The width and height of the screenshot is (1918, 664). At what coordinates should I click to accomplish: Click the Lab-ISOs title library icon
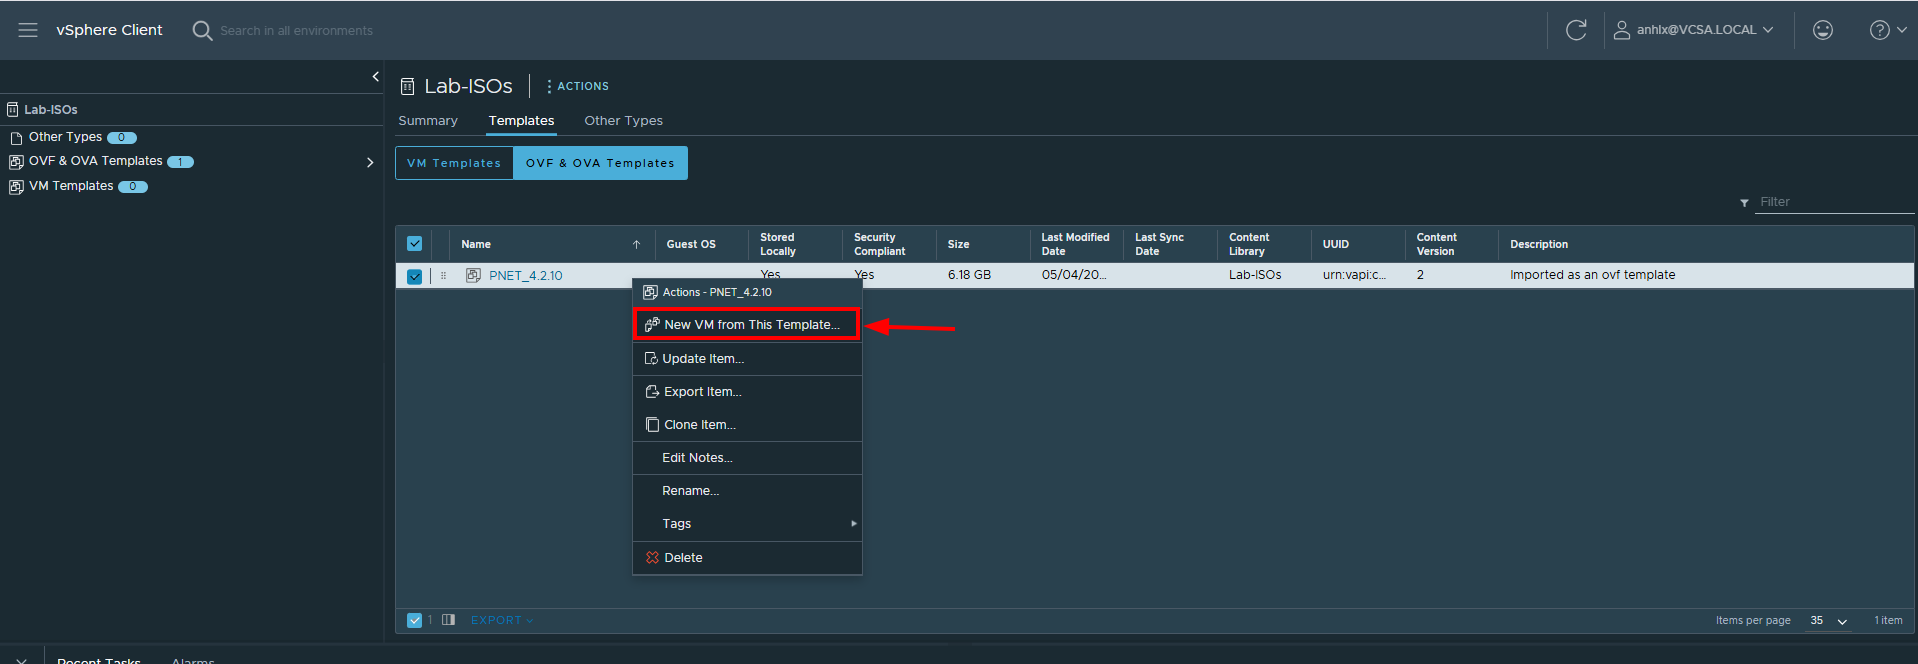pyautogui.click(x=407, y=87)
